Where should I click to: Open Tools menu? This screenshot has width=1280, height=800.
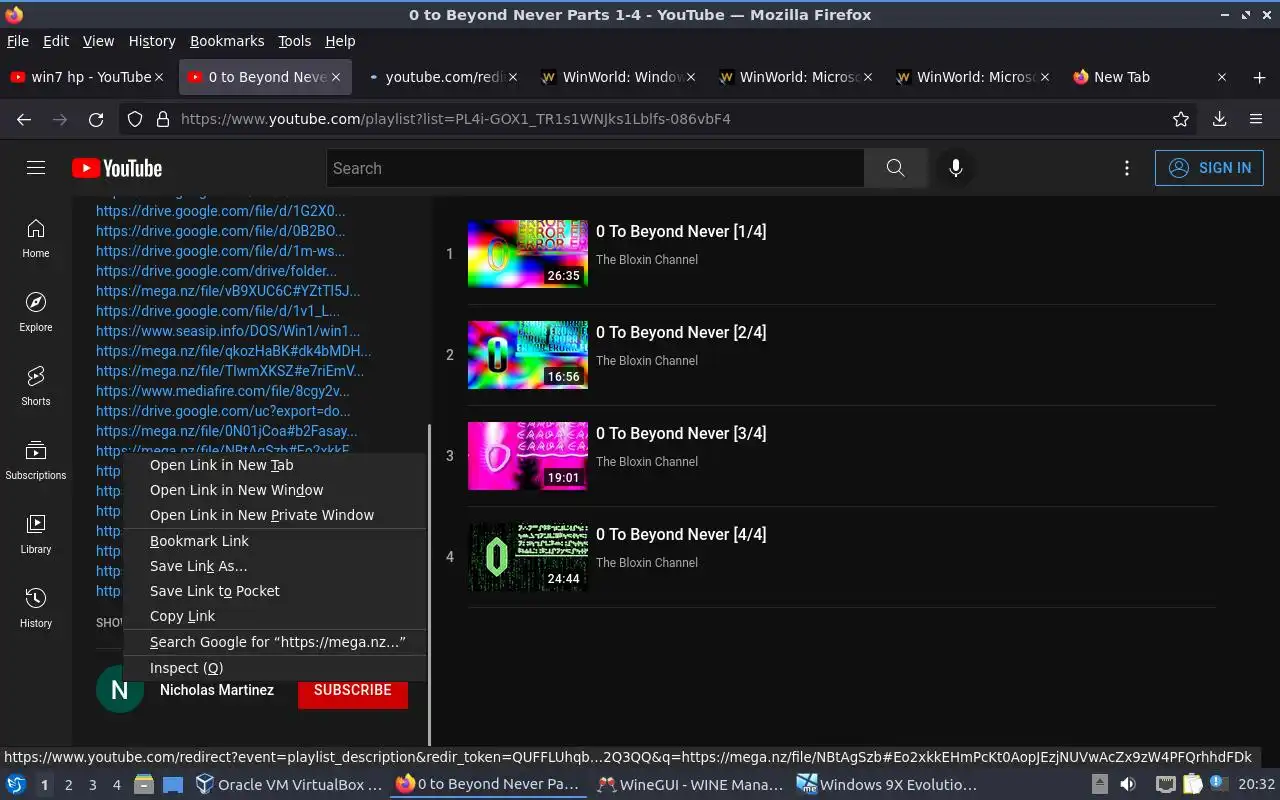(x=295, y=41)
